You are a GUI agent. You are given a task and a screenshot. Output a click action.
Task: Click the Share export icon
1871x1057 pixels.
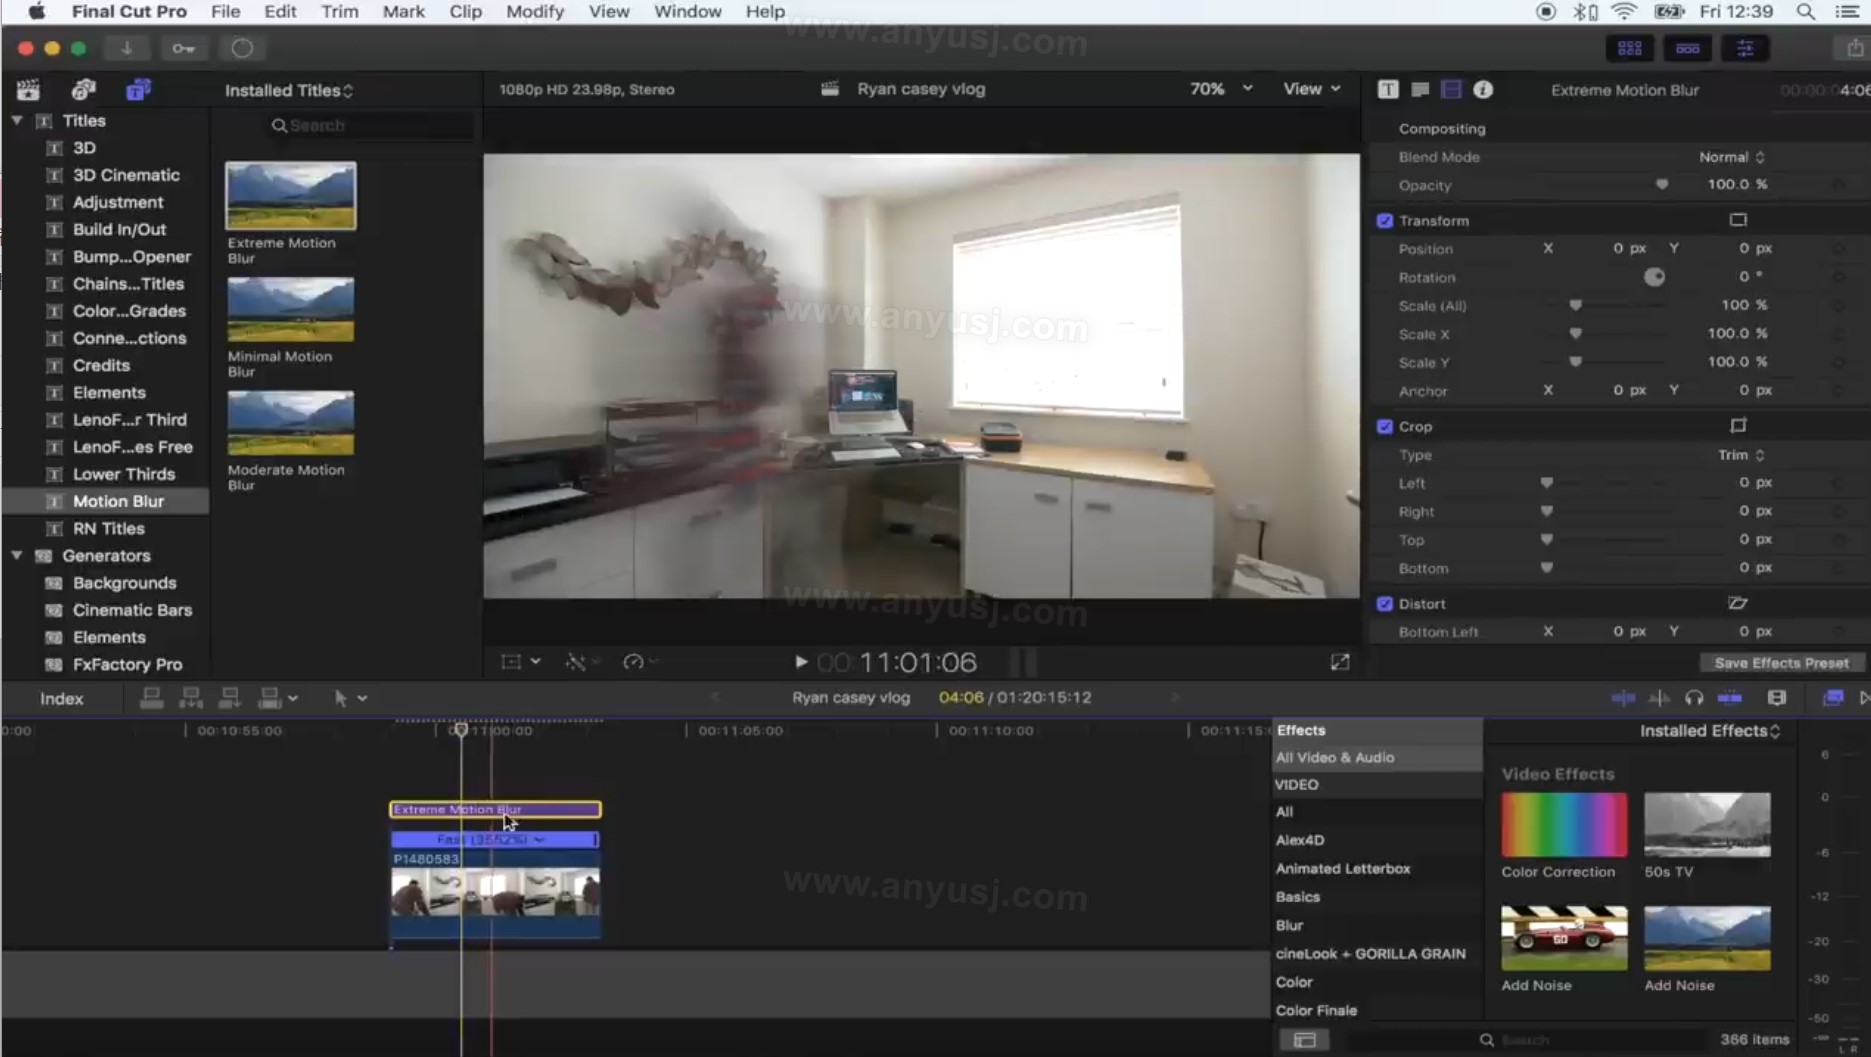(x=1855, y=48)
